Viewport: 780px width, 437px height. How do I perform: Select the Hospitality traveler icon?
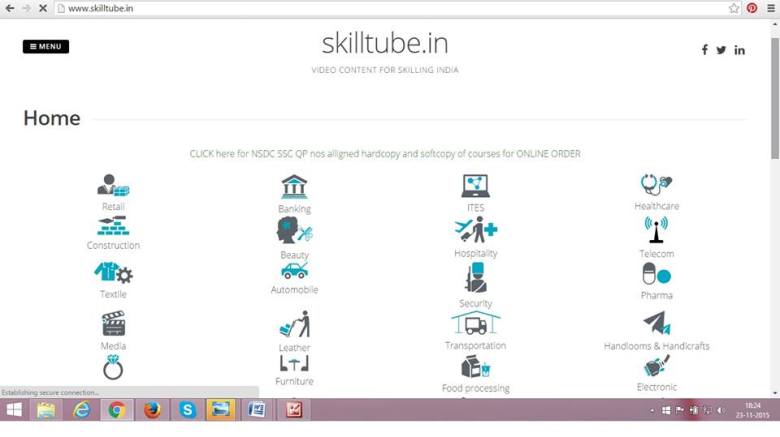pos(476,229)
